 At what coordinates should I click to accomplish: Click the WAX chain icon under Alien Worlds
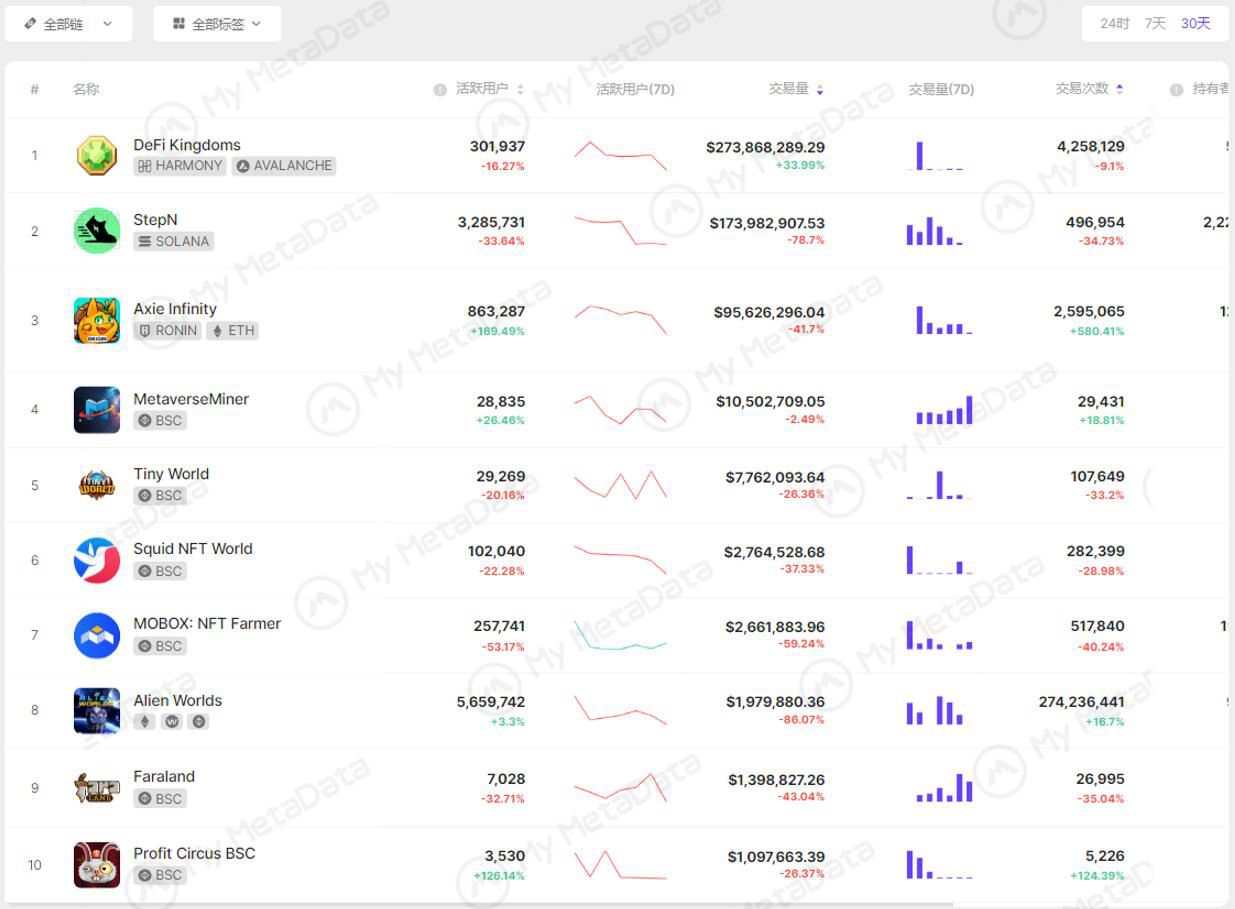point(171,721)
